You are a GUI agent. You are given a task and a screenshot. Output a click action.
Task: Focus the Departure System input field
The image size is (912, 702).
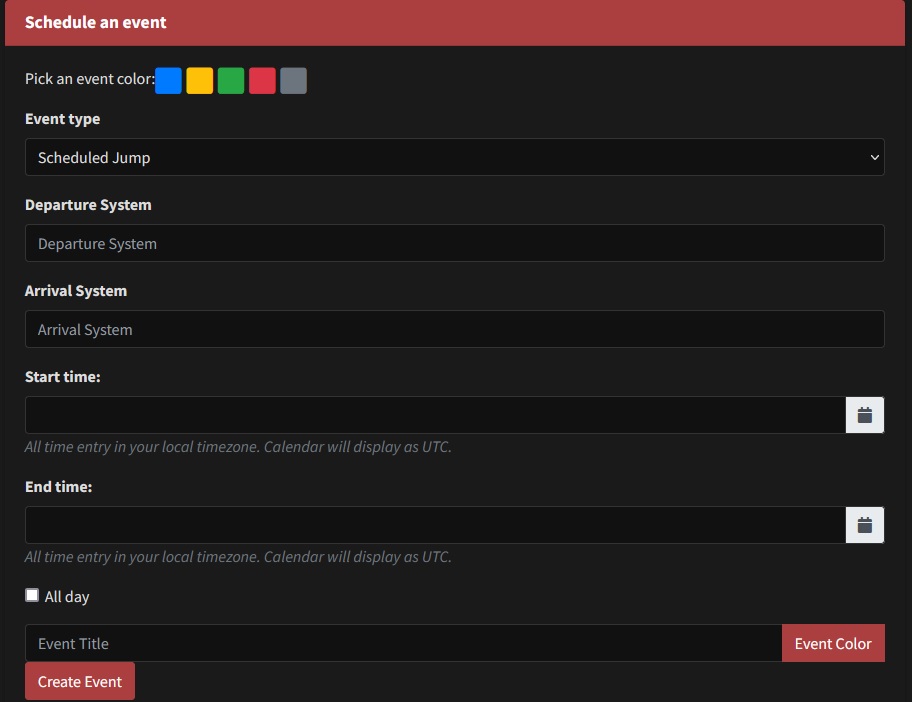[x=455, y=243]
